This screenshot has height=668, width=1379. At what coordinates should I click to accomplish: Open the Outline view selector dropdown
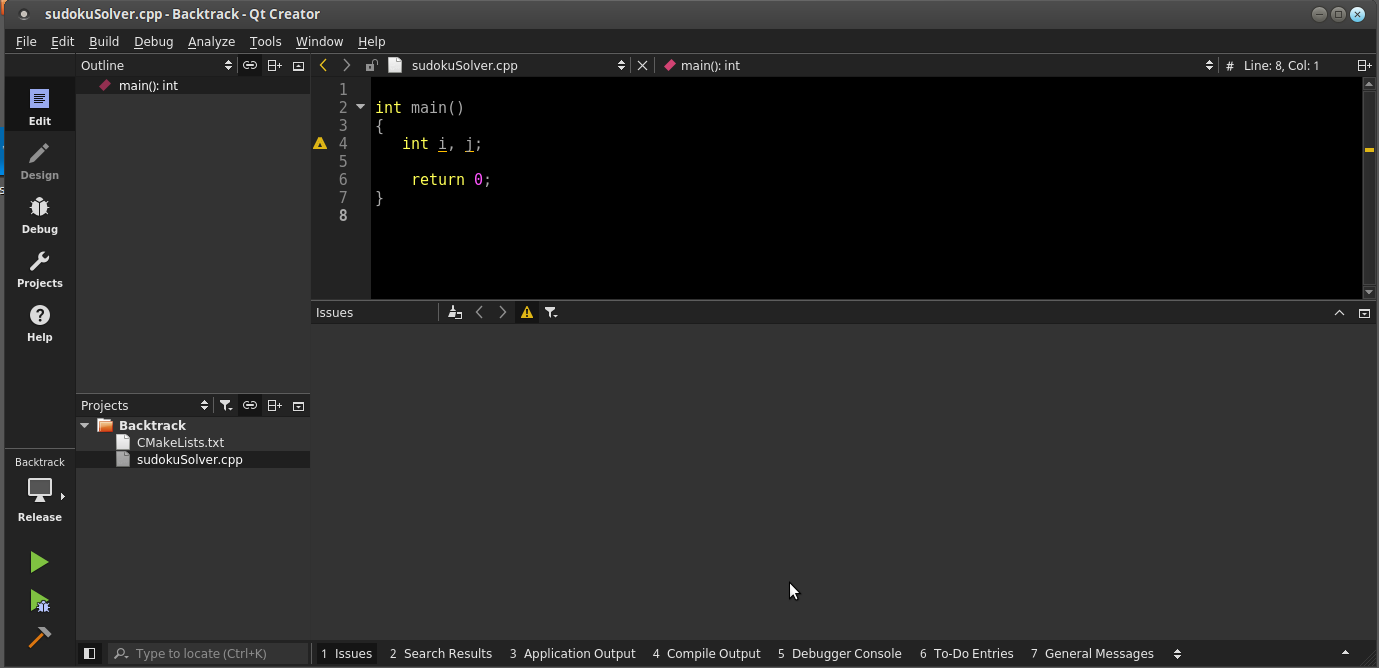156,65
